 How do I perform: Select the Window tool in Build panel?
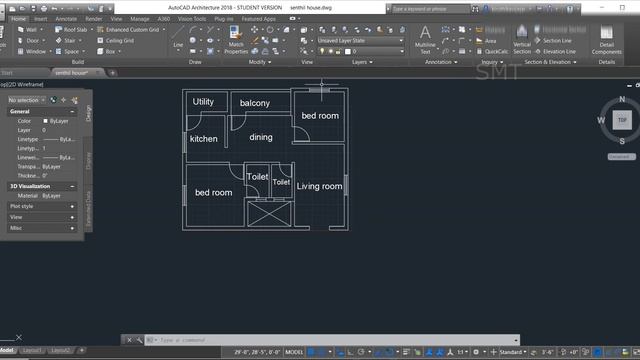tap(32, 51)
